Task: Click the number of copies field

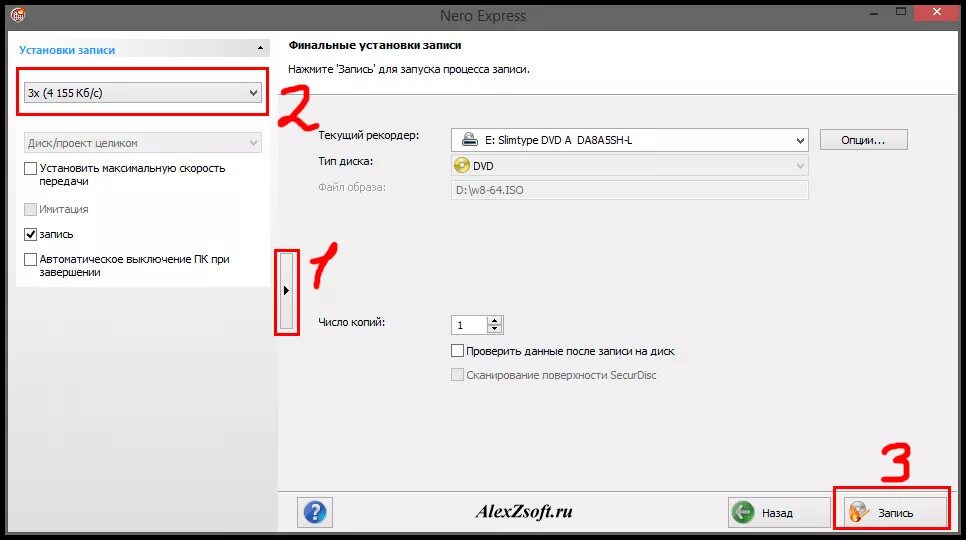Action: pos(469,325)
